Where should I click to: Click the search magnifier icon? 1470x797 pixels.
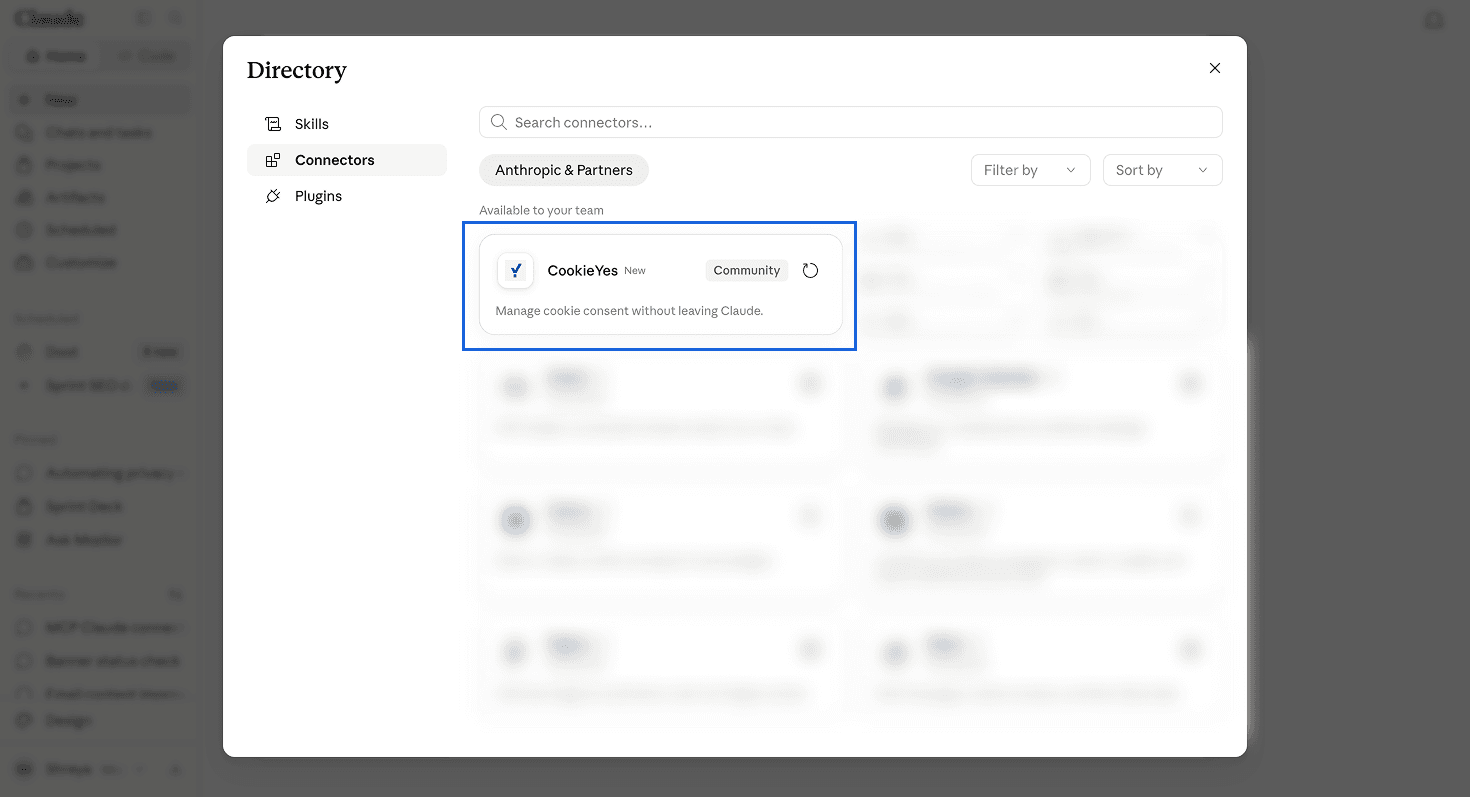[x=498, y=122]
